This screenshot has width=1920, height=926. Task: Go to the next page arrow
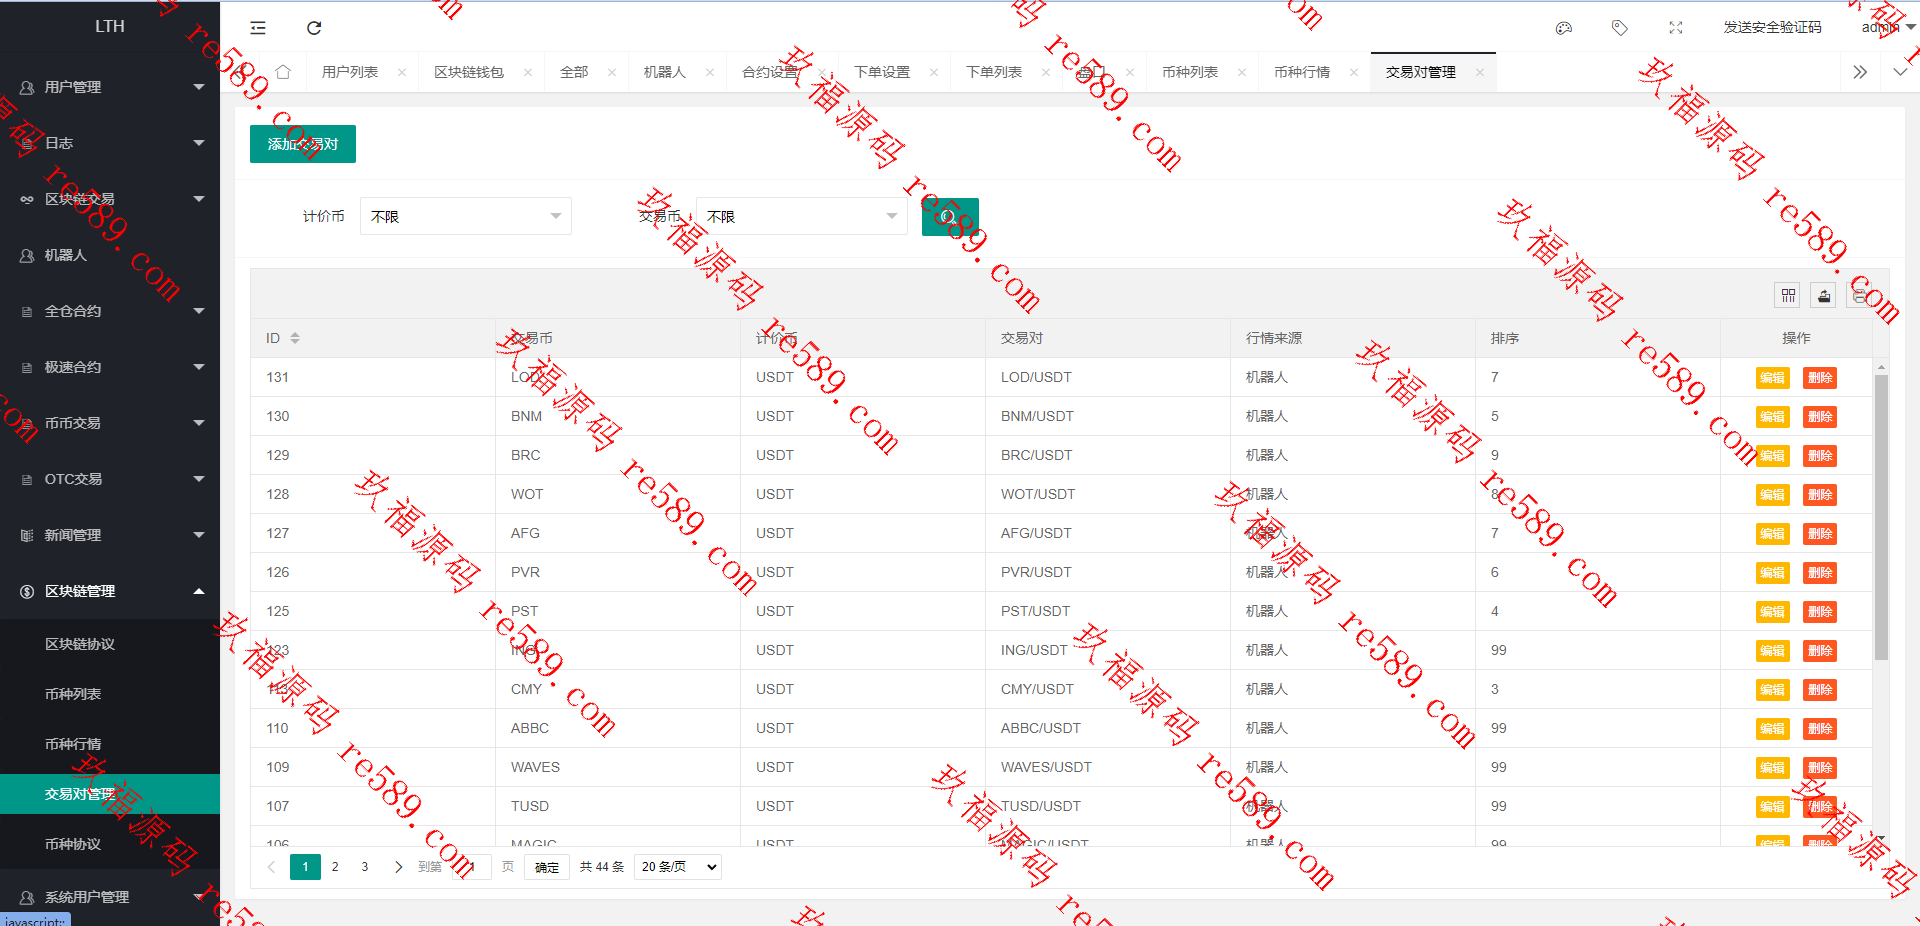(x=398, y=867)
